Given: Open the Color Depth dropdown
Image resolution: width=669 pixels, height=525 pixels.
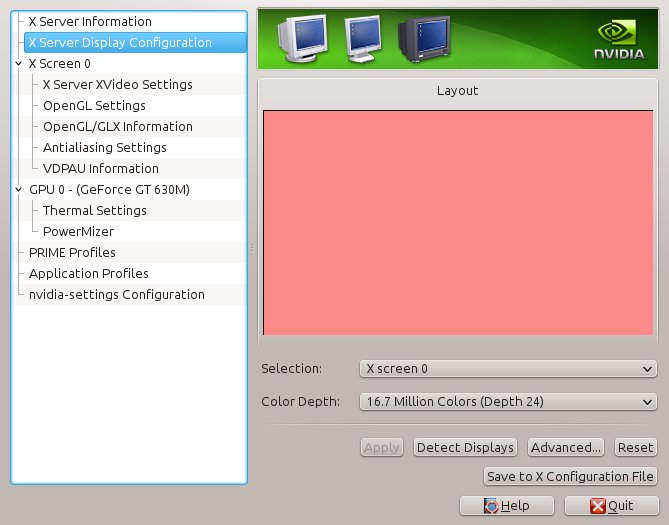Looking at the screenshot, I should click(x=507, y=402).
